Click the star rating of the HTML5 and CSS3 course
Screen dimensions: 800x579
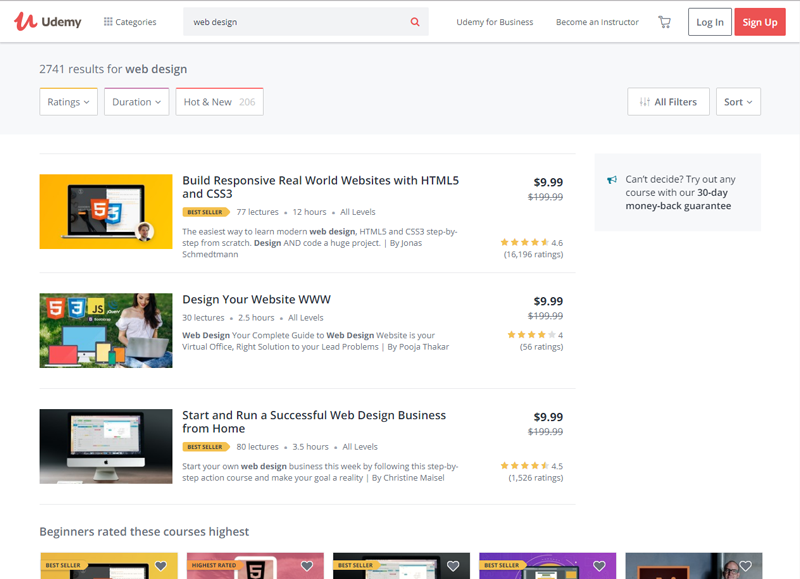tap(524, 242)
